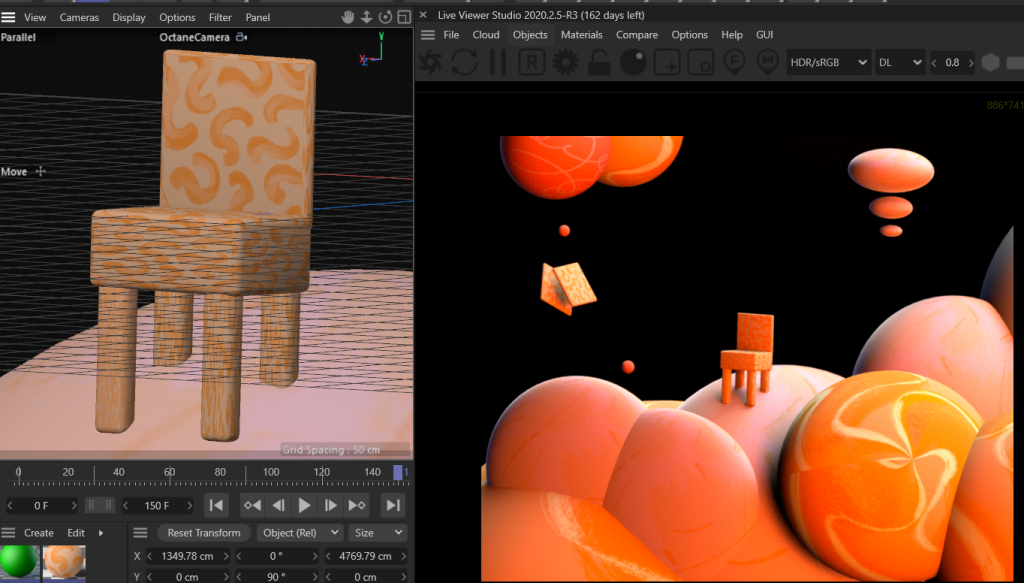Open the Help menu in Live Viewer
Screen dimensions: 1024x583
[731, 35]
